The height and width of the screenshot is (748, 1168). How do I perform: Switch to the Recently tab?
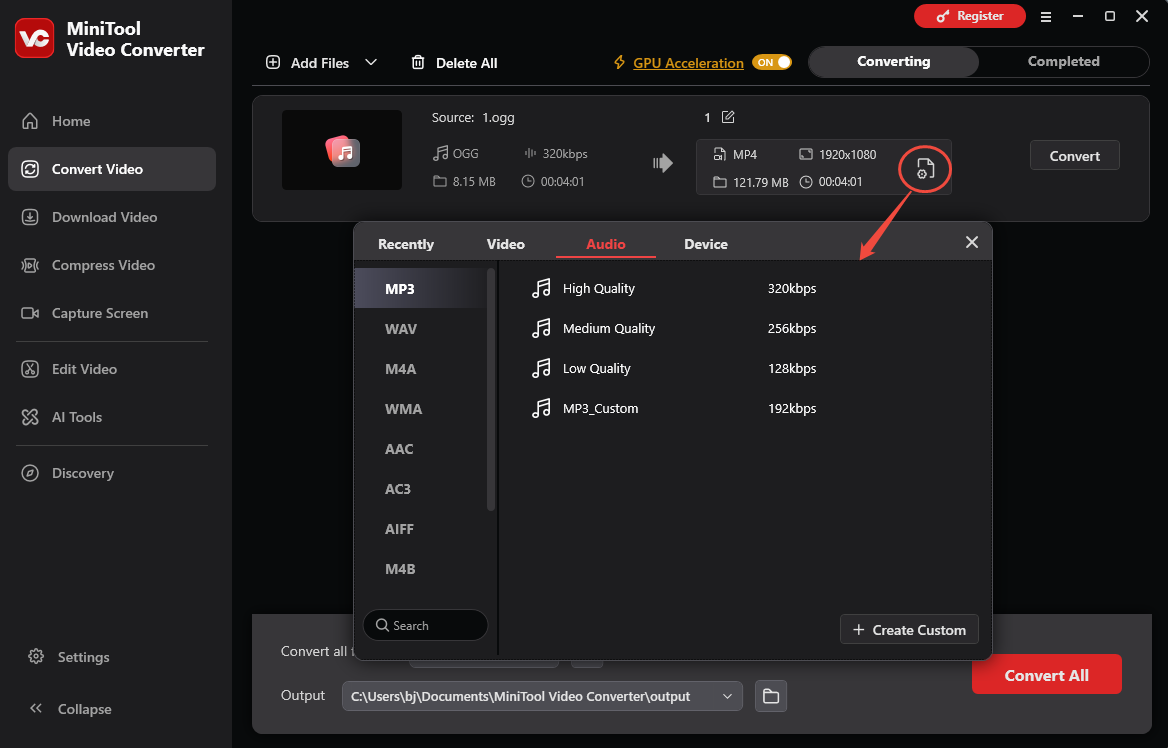coord(406,244)
